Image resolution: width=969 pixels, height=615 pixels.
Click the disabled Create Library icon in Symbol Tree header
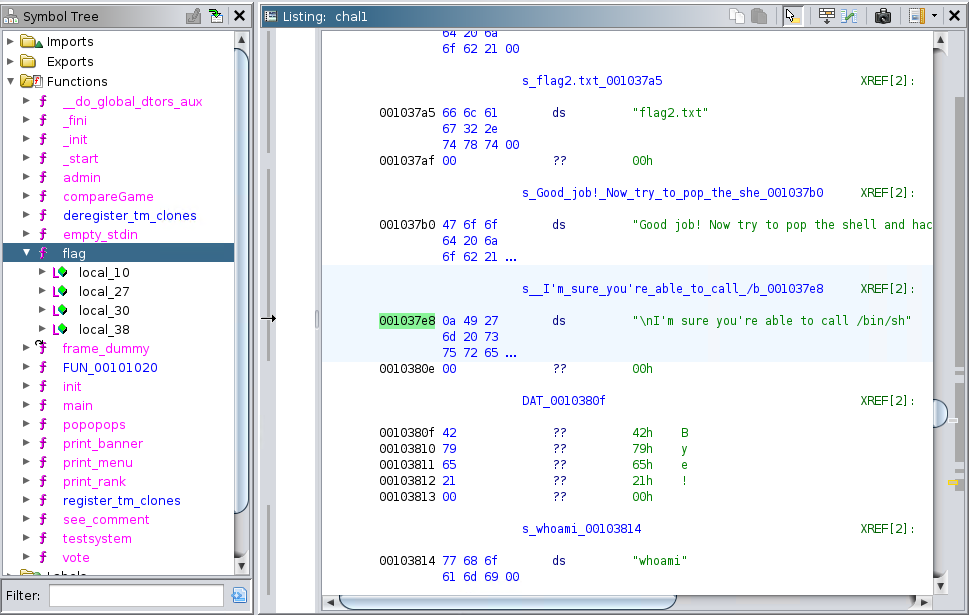coord(193,16)
